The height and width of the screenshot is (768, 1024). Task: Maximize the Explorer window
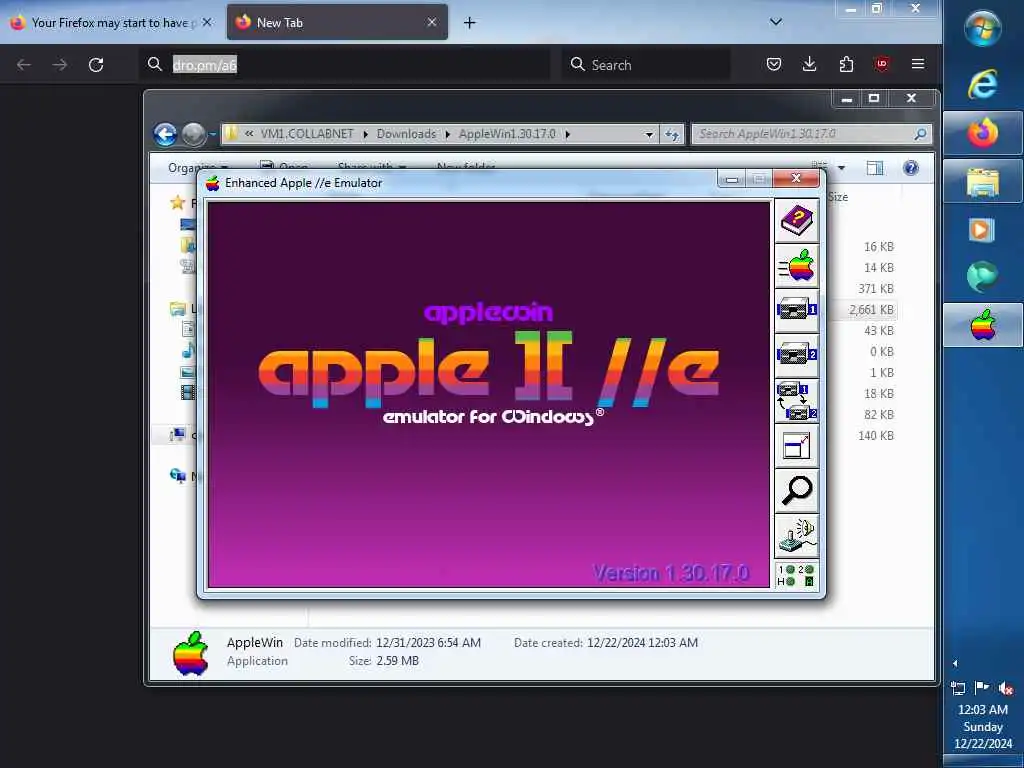click(x=874, y=98)
